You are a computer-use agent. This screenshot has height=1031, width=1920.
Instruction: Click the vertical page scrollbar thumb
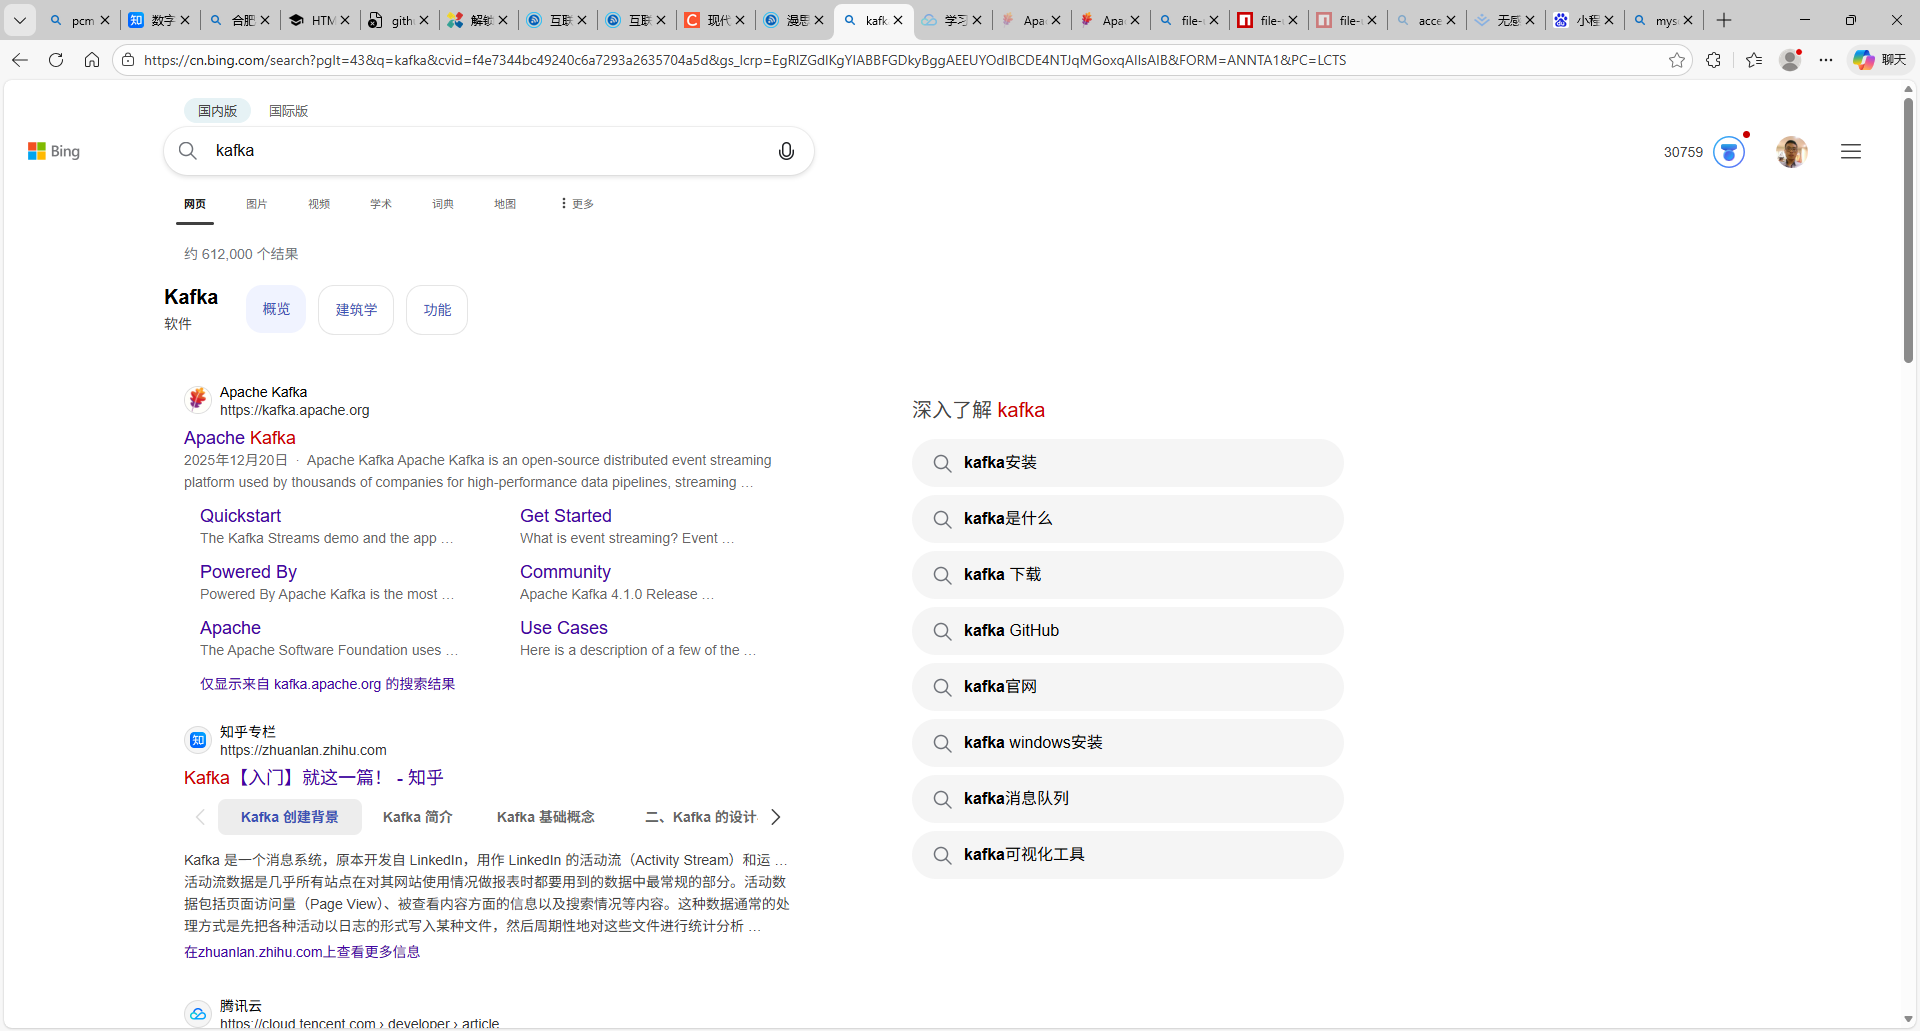pyautogui.click(x=1908, y=230)
